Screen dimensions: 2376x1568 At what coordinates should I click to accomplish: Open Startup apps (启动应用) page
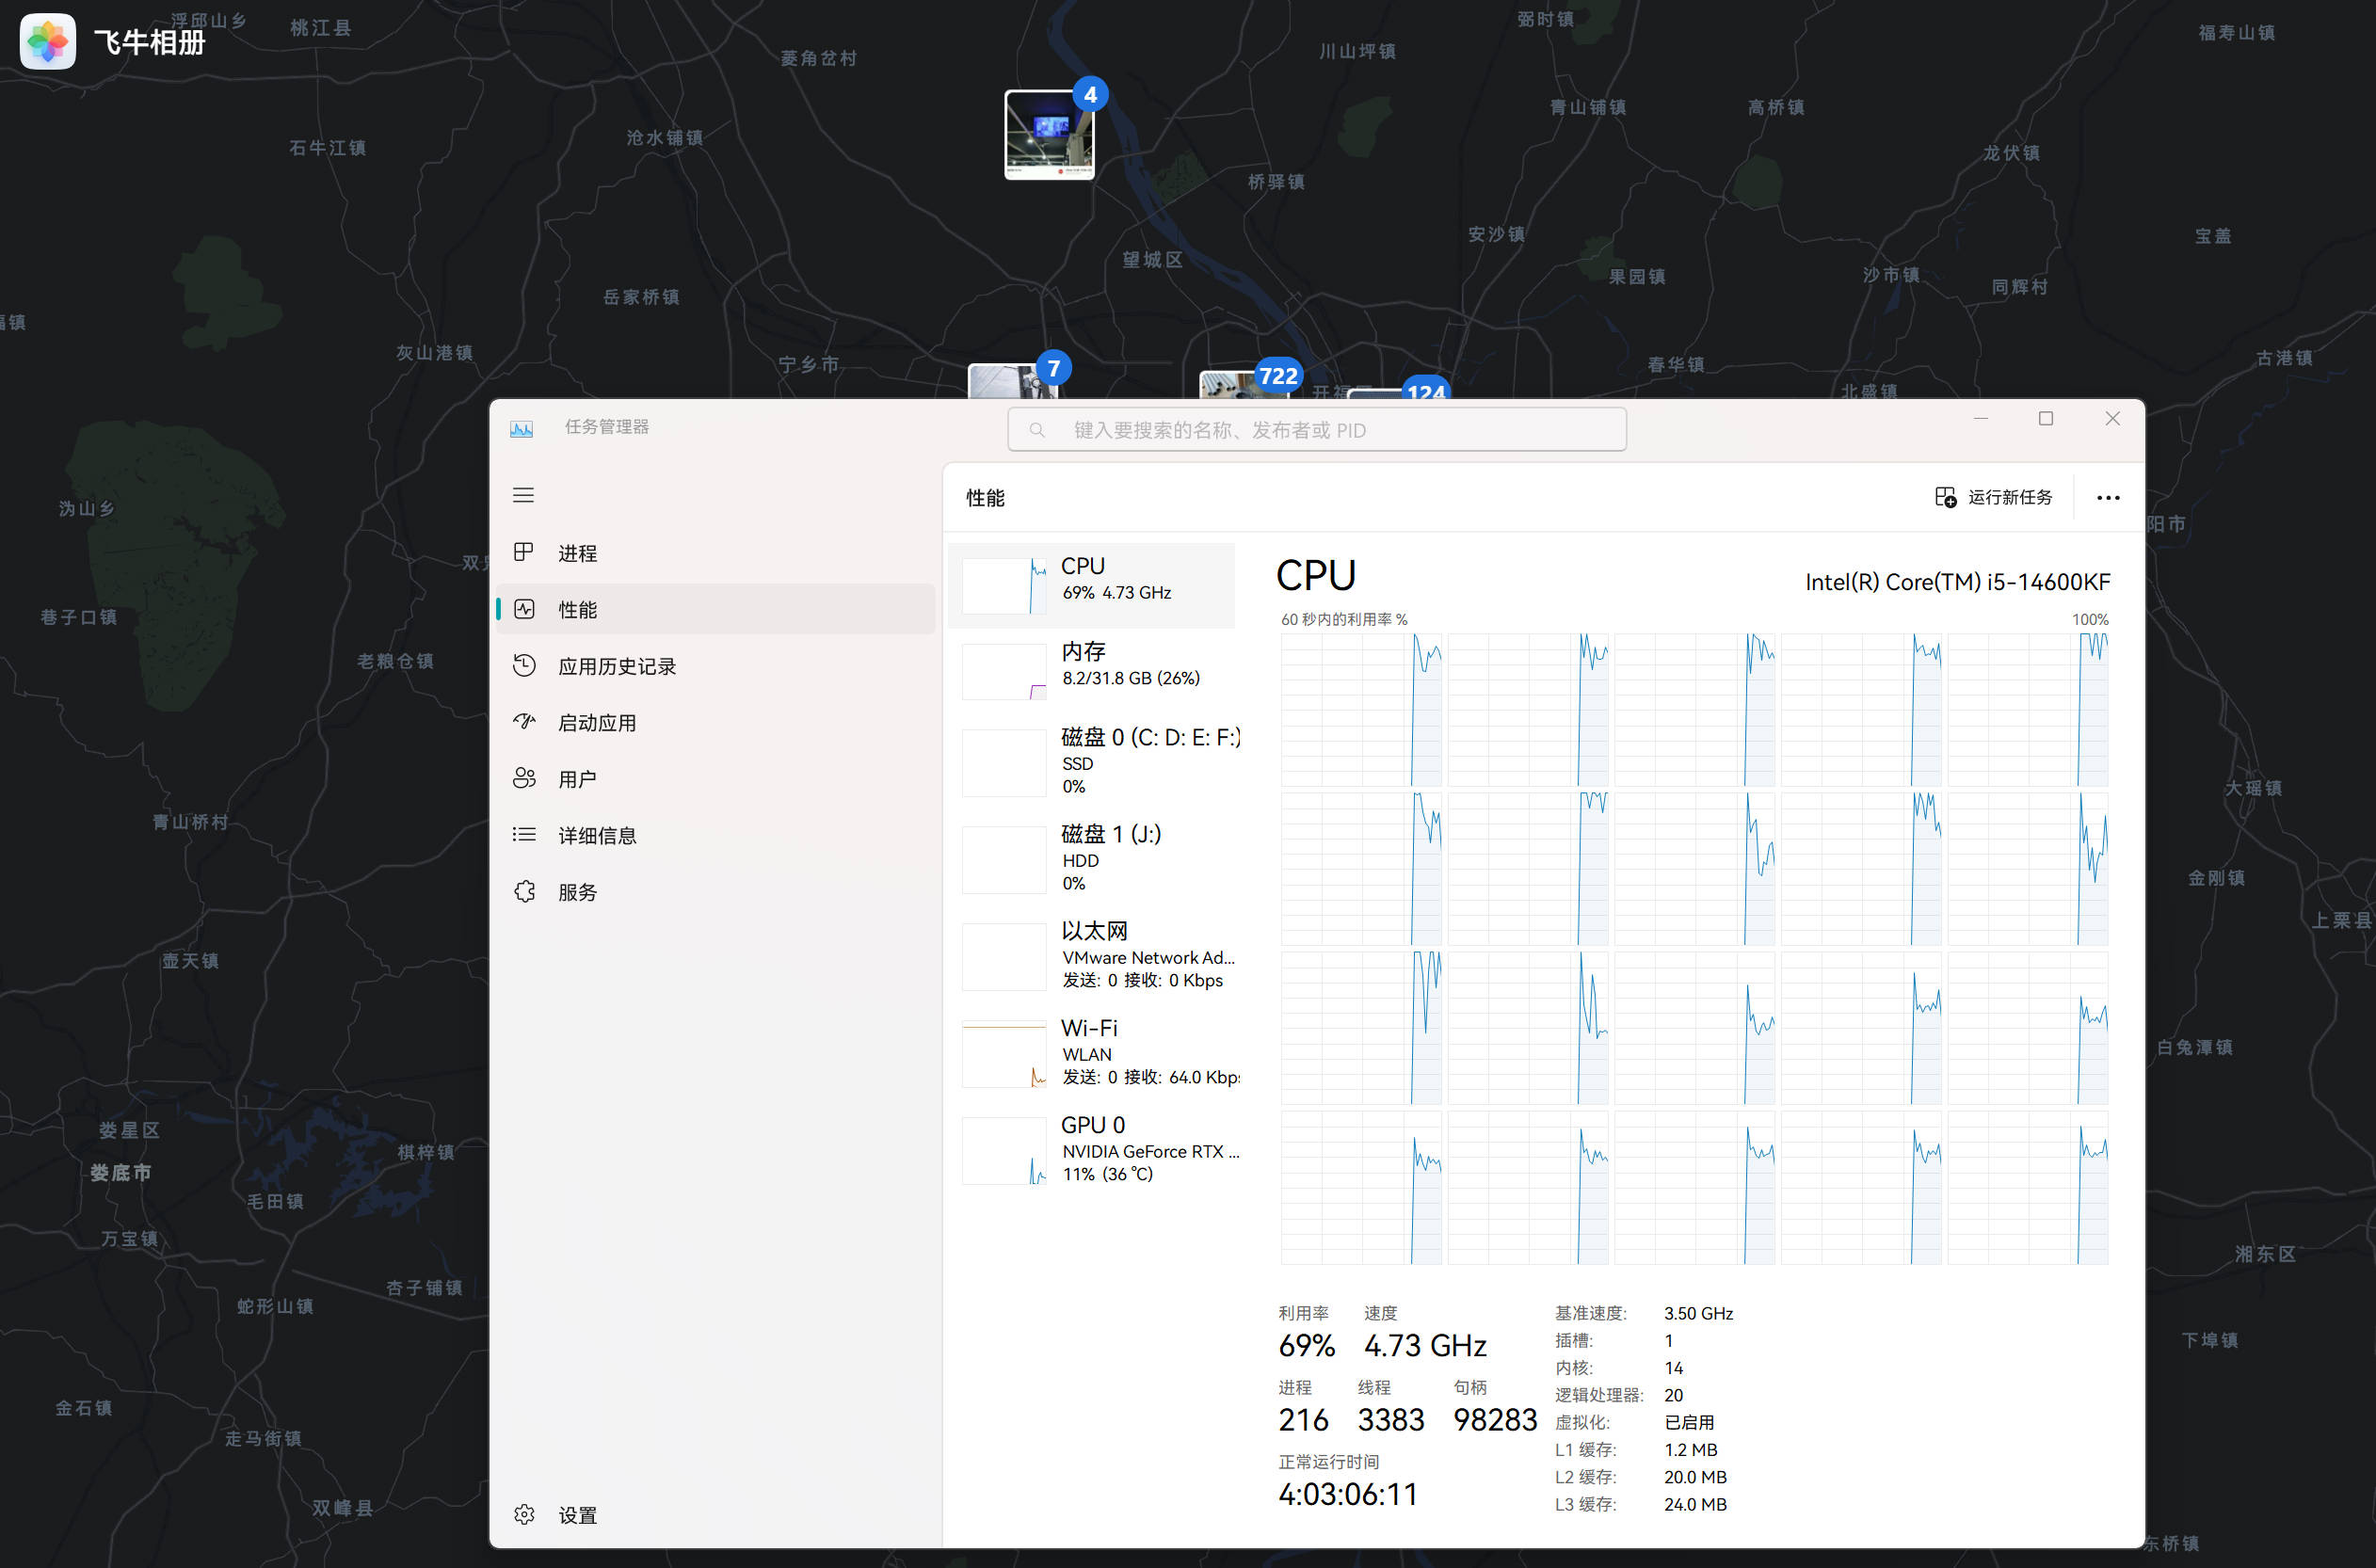click(596, 722)
